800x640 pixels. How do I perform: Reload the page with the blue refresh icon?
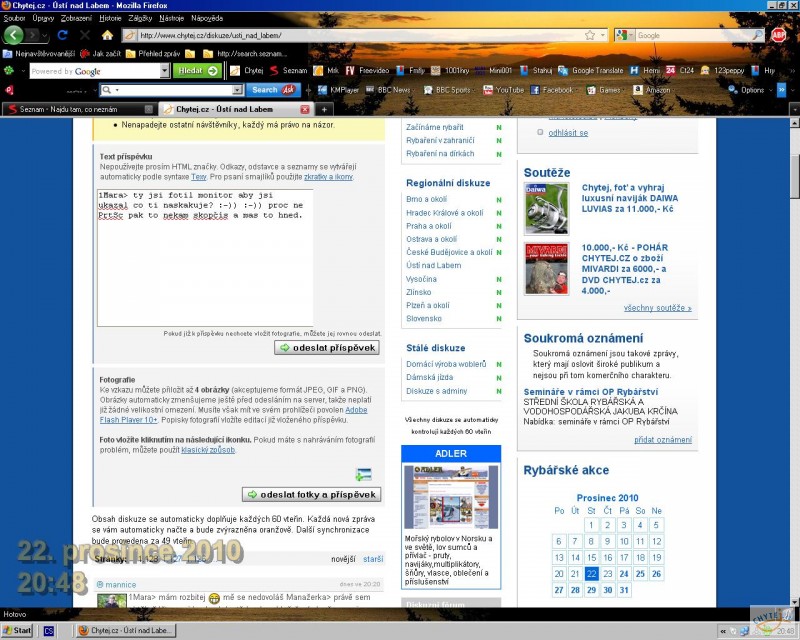(x=63, y=35)
